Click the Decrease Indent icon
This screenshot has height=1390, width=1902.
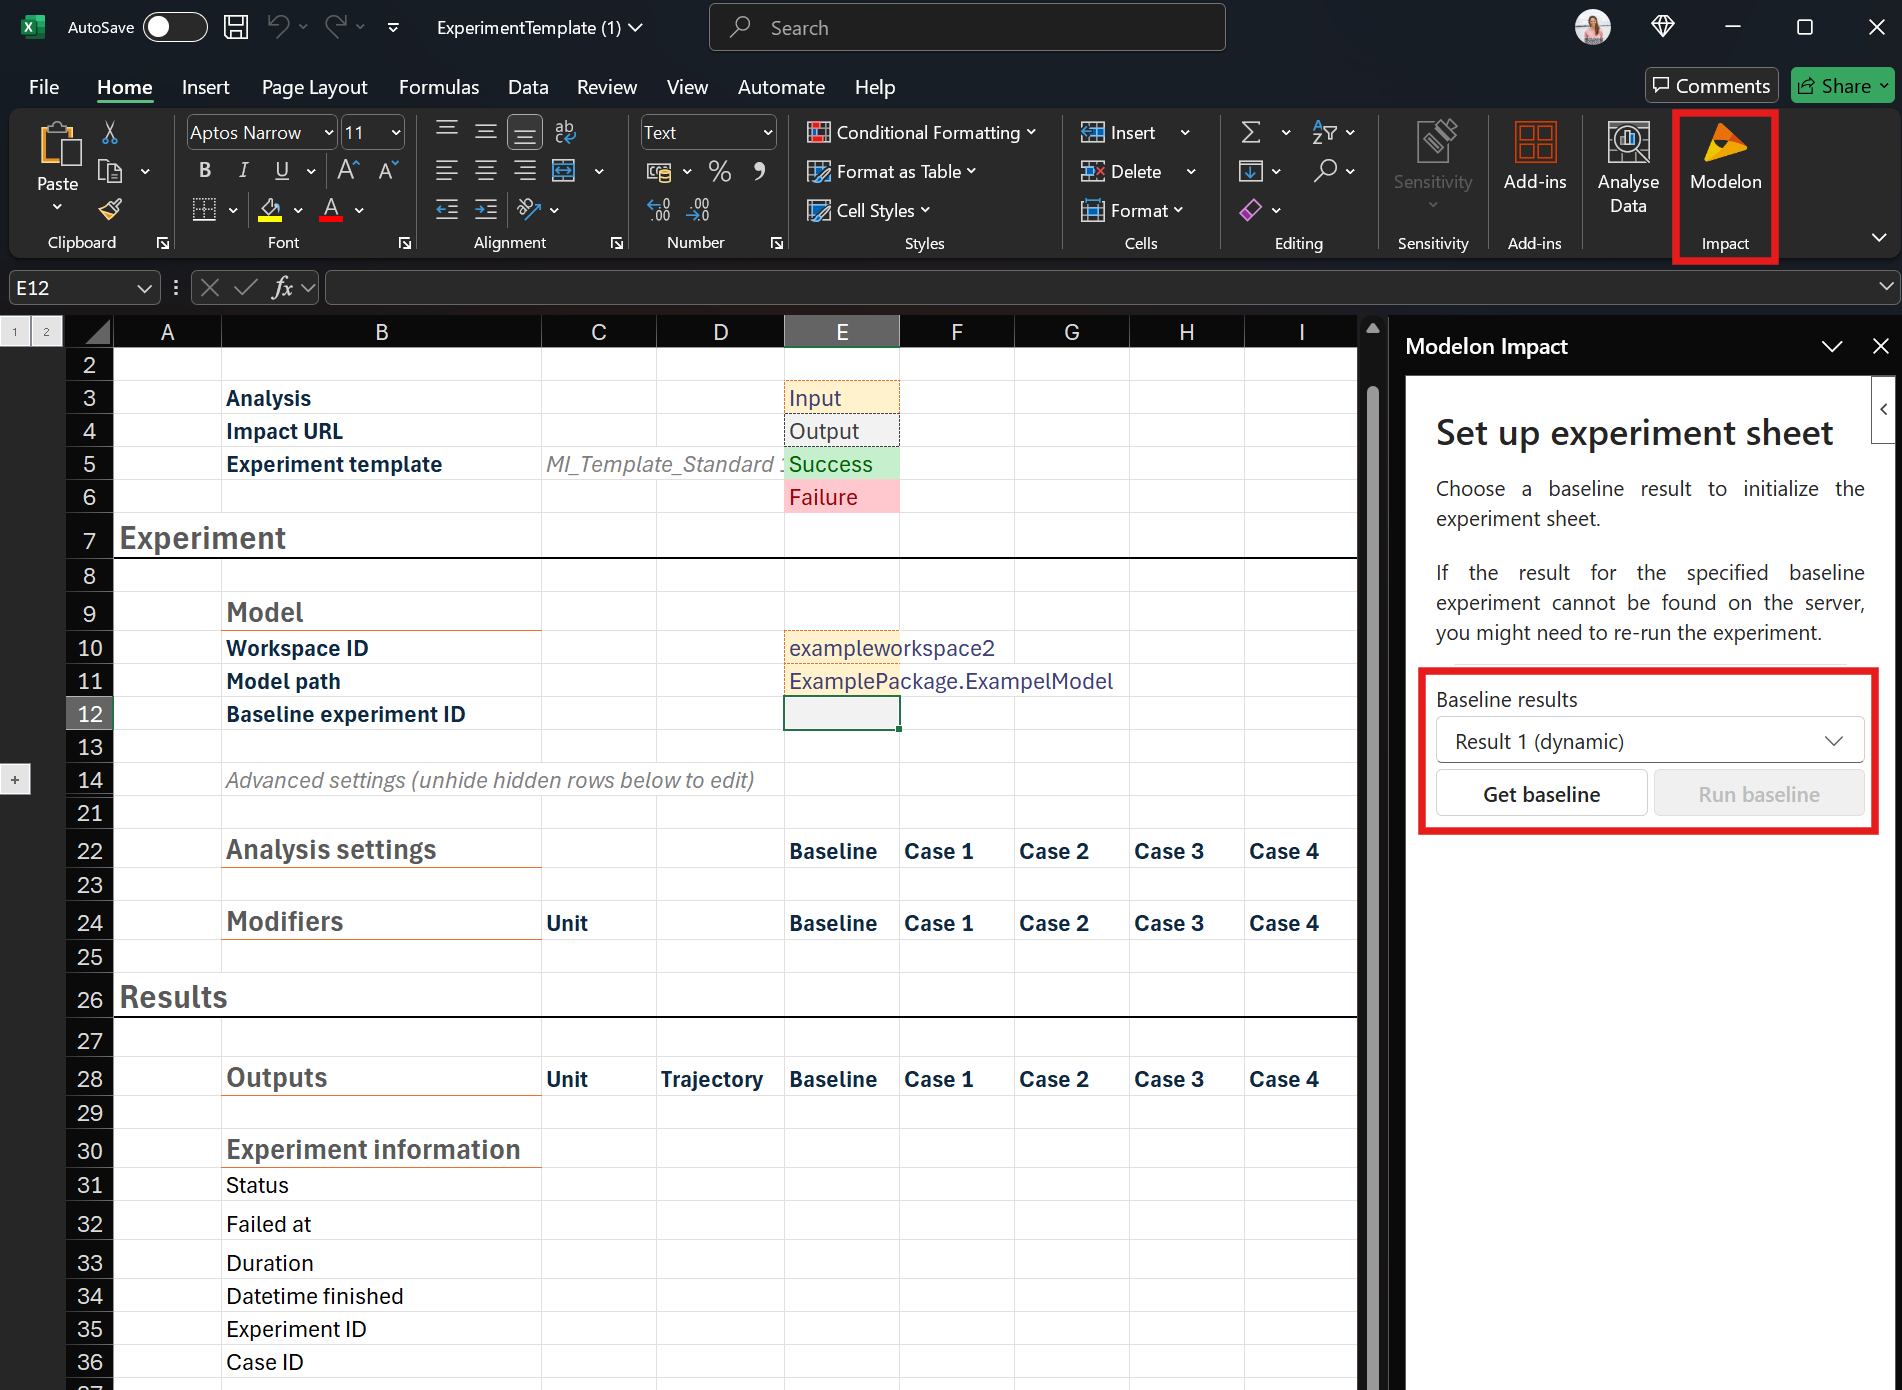click(x=447, y=209)
